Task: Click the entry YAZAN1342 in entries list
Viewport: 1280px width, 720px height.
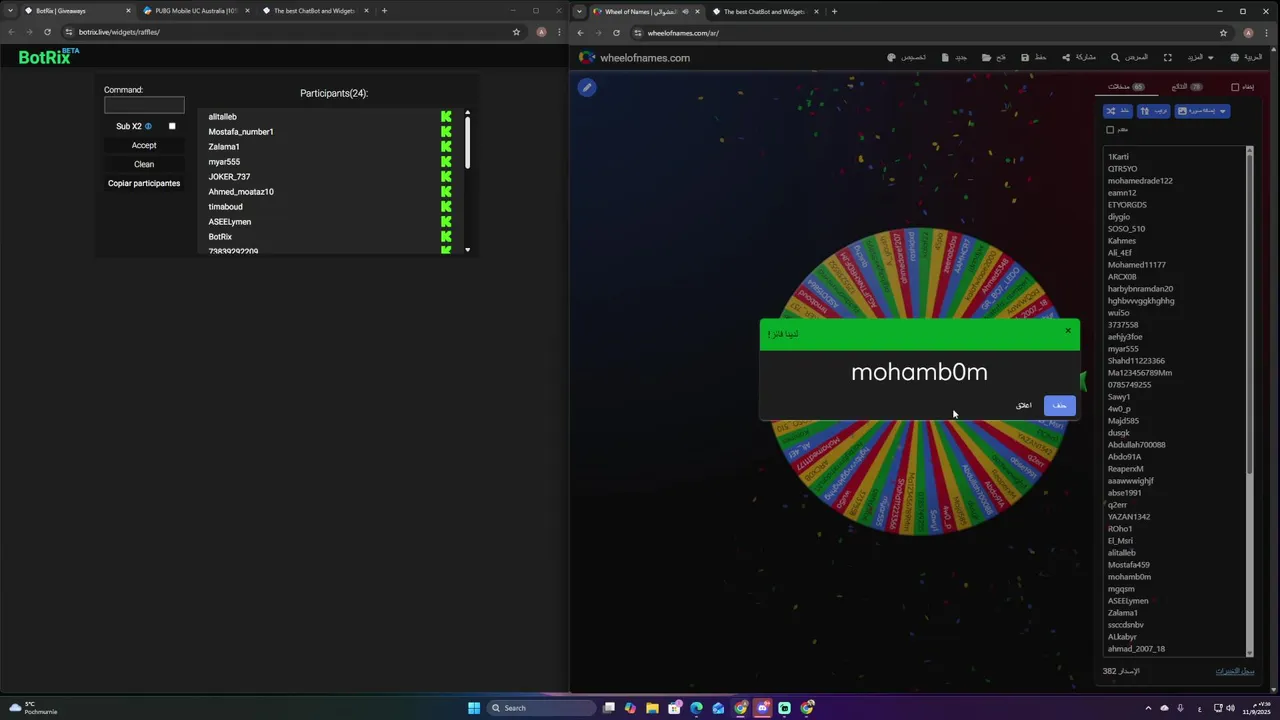Action: pyautogui.click(x=1129, y=517)
